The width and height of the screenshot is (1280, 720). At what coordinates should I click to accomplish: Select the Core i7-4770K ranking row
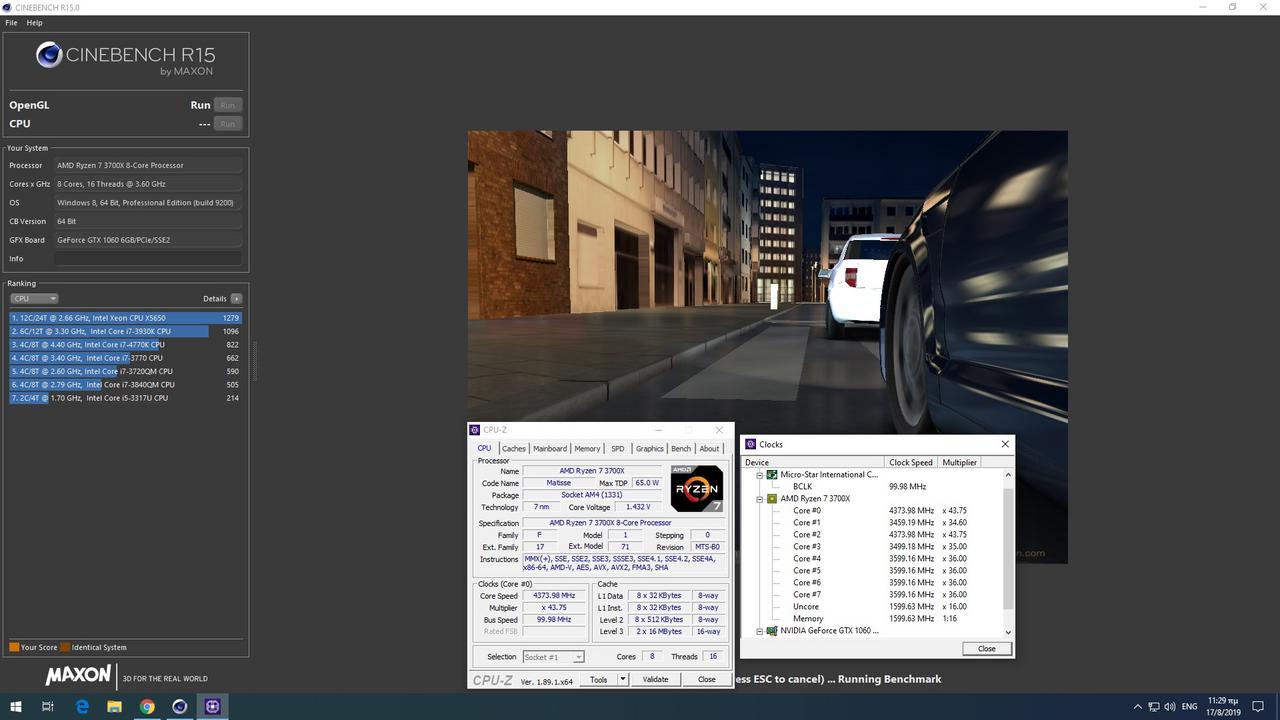coord(125,344)
